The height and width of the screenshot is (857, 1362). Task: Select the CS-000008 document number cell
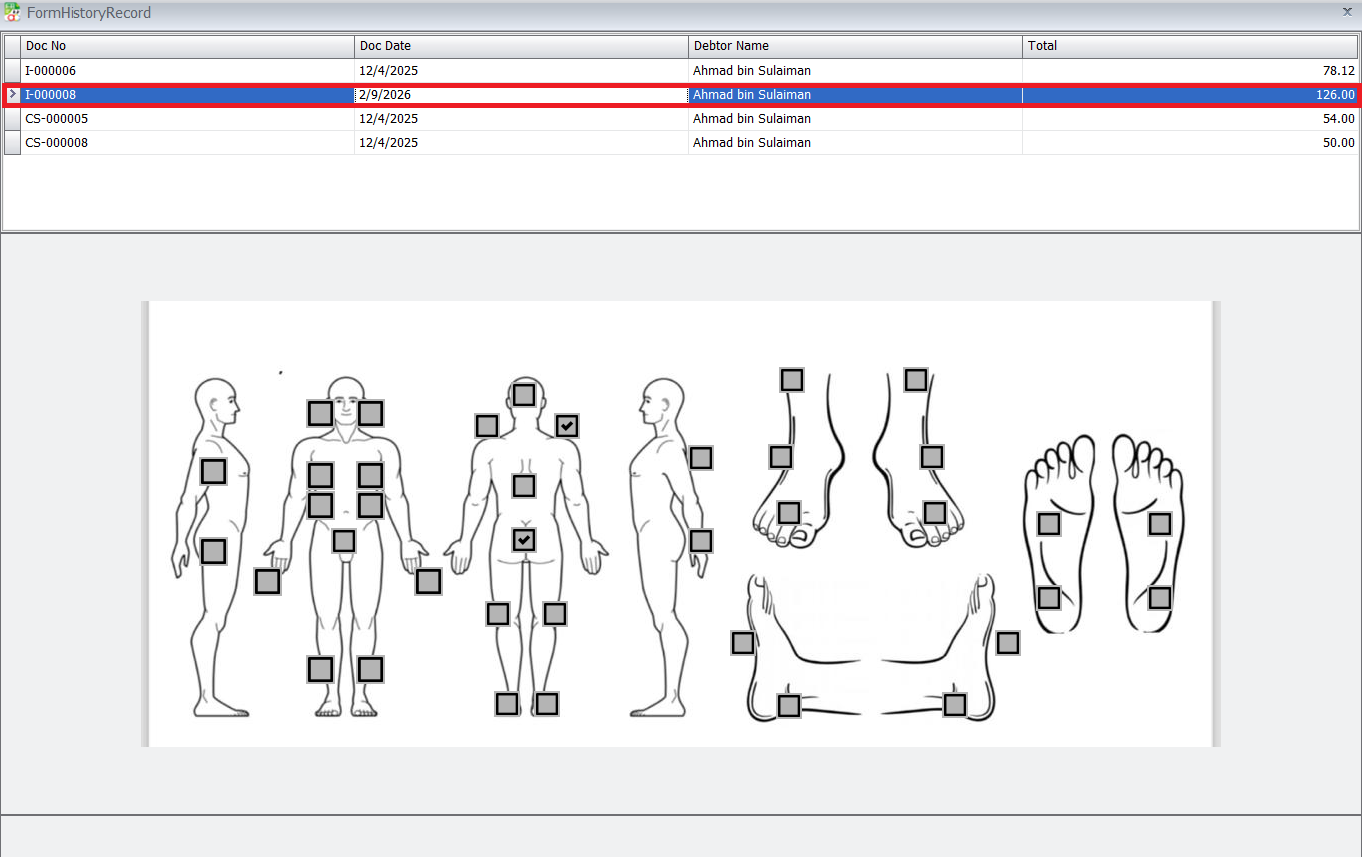click(x=187, y=143)
